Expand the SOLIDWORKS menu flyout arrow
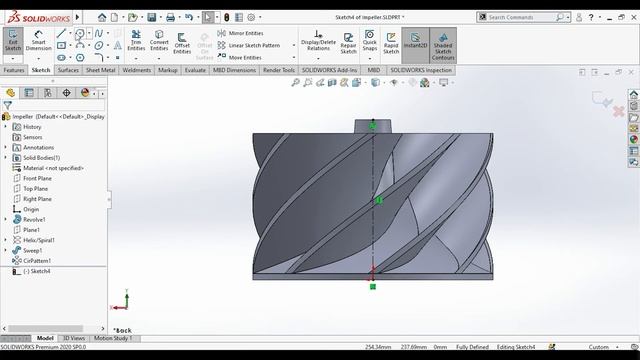640x360 pixels. 78,17
